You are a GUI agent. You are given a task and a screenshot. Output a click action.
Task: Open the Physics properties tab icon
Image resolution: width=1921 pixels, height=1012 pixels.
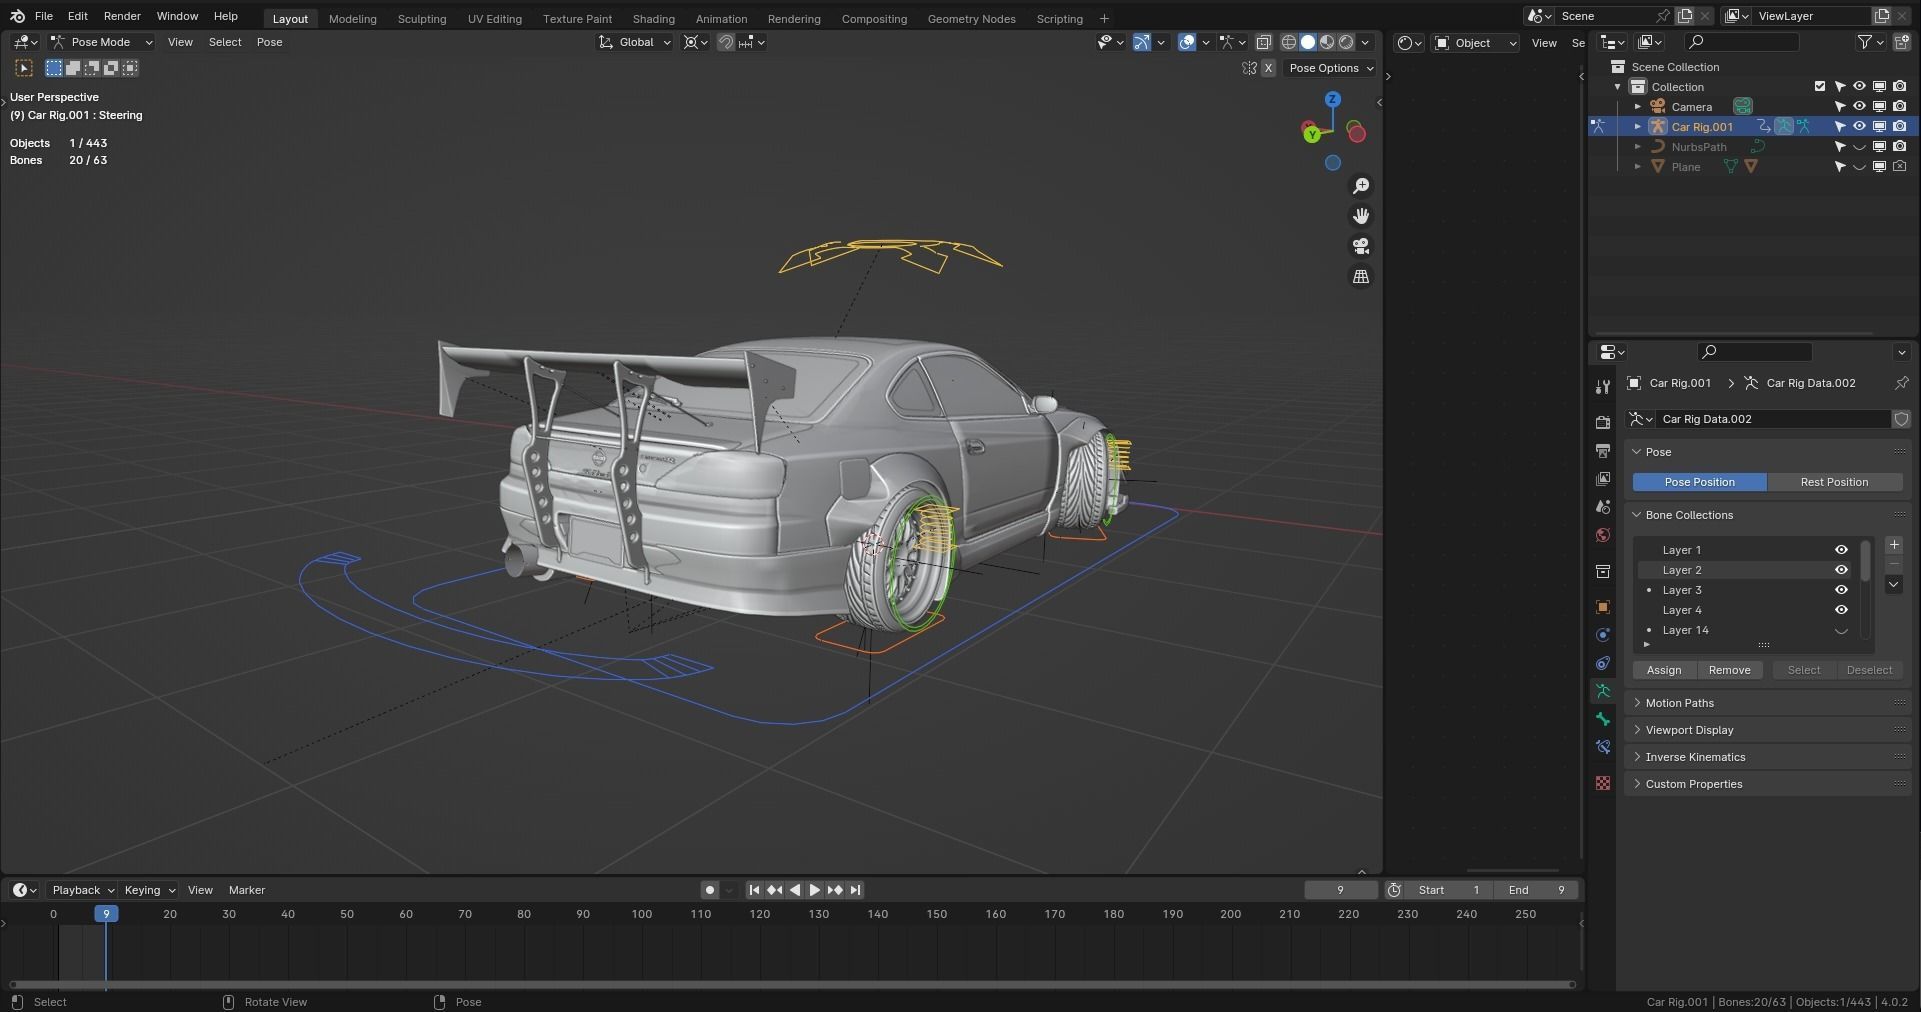[1603, 635]
